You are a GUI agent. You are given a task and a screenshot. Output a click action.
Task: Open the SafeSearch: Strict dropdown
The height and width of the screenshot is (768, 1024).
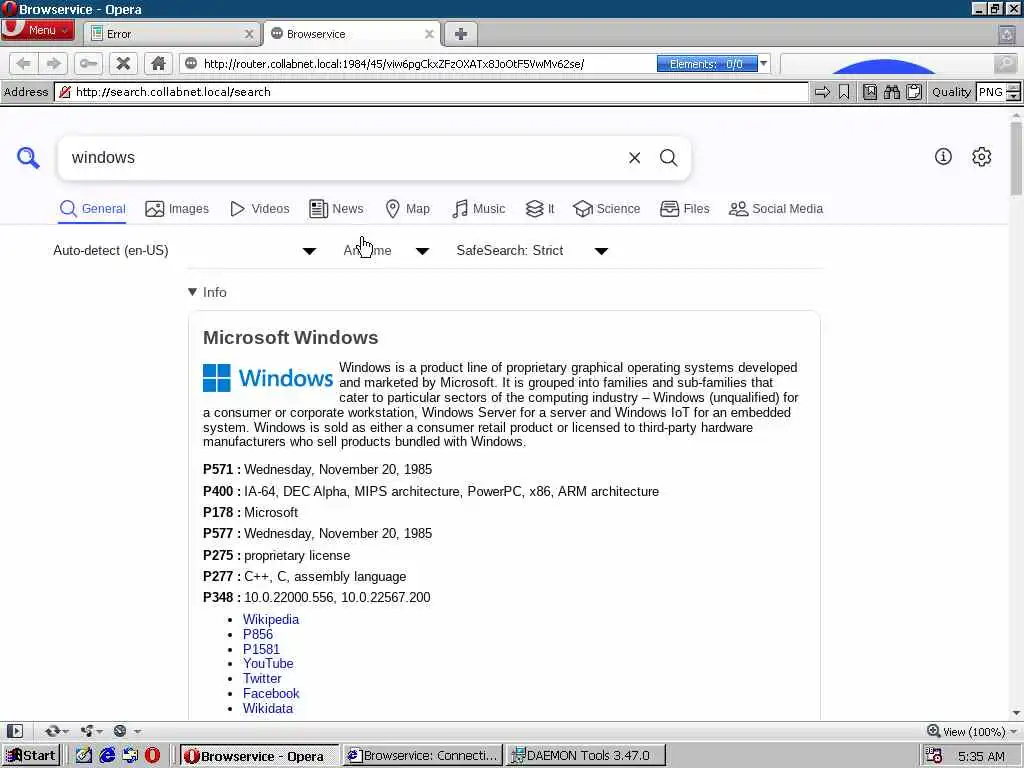[x=532, y=251]
